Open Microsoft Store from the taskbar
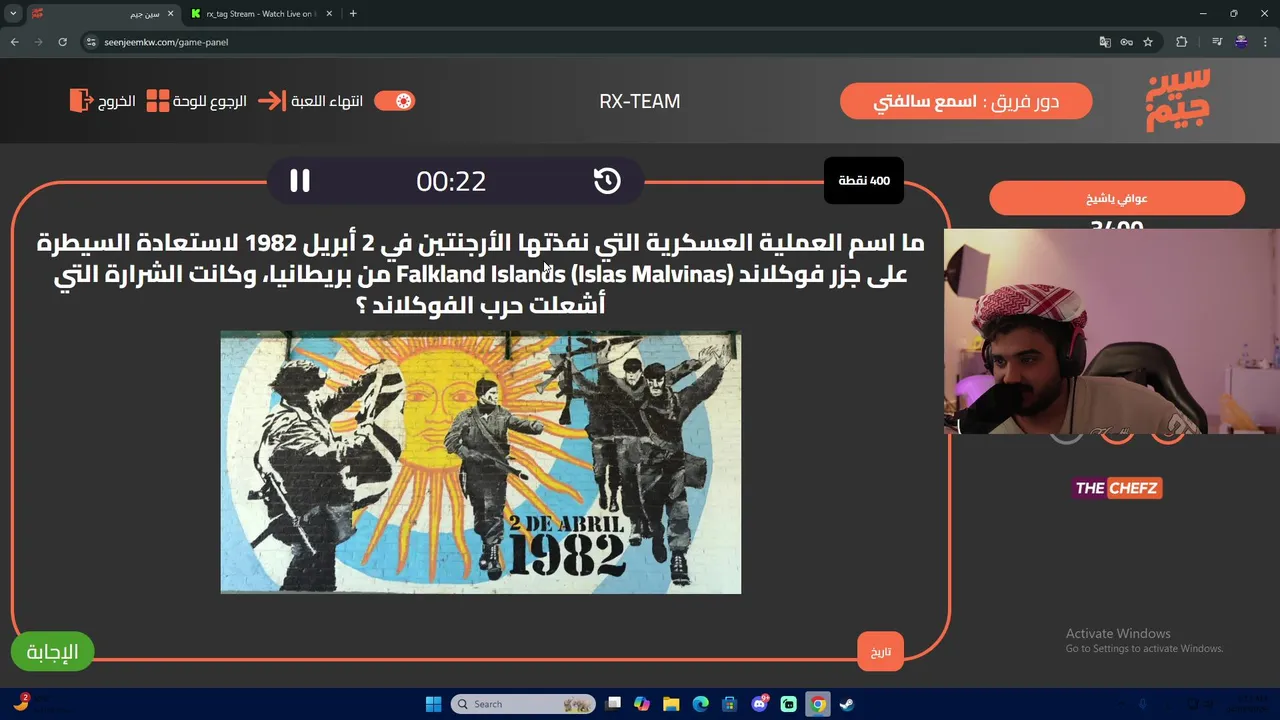 [x=730, y=704]
